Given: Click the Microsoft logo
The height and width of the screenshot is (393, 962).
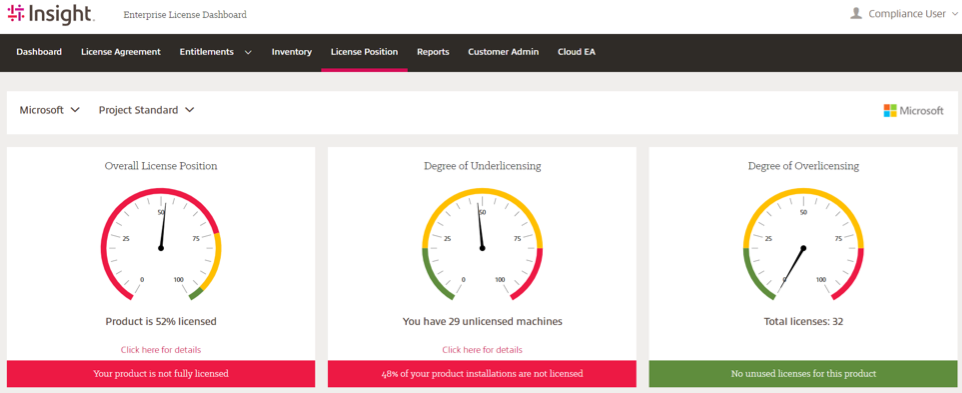Looking at the screenshot, I should [x=914, y=110].
